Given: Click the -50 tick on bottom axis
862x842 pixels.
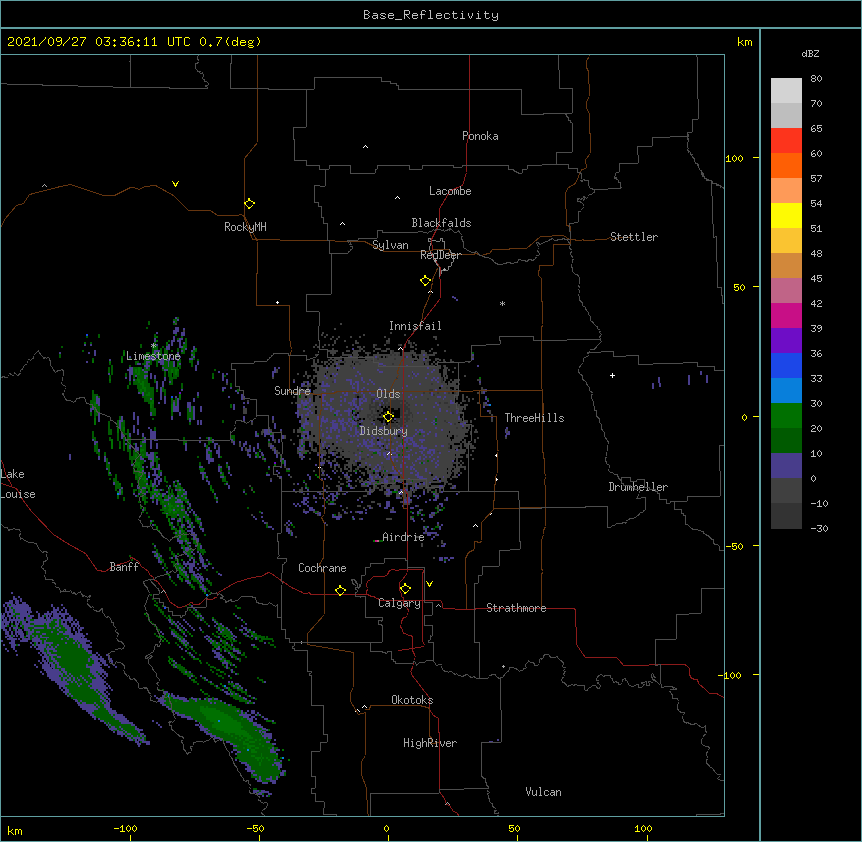Looking at the screenshot, I should tap(255, 828).
